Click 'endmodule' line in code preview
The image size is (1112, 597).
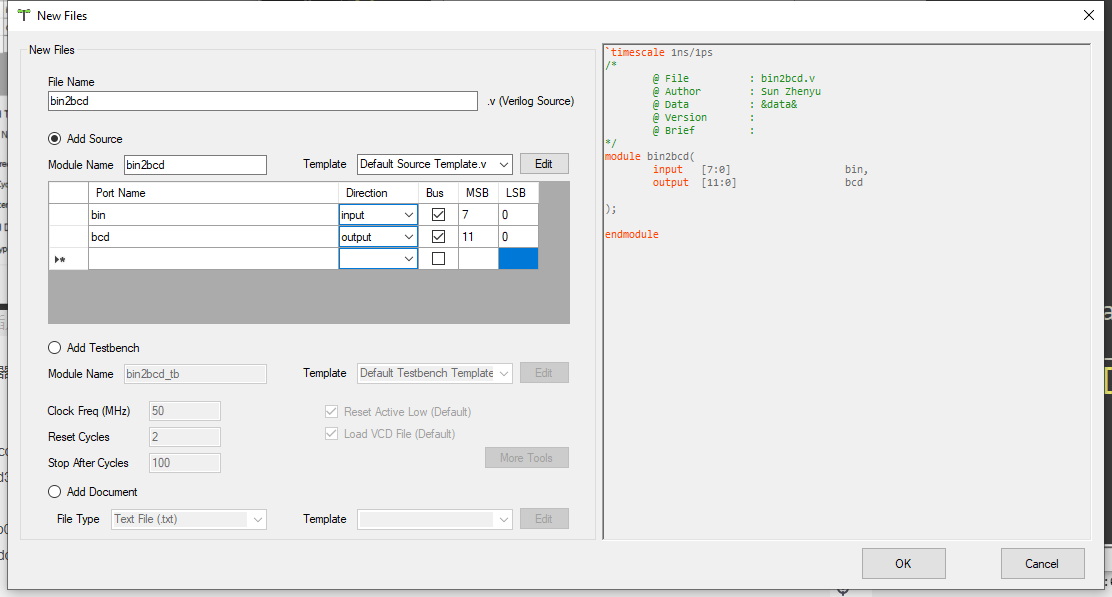point(632,234)
